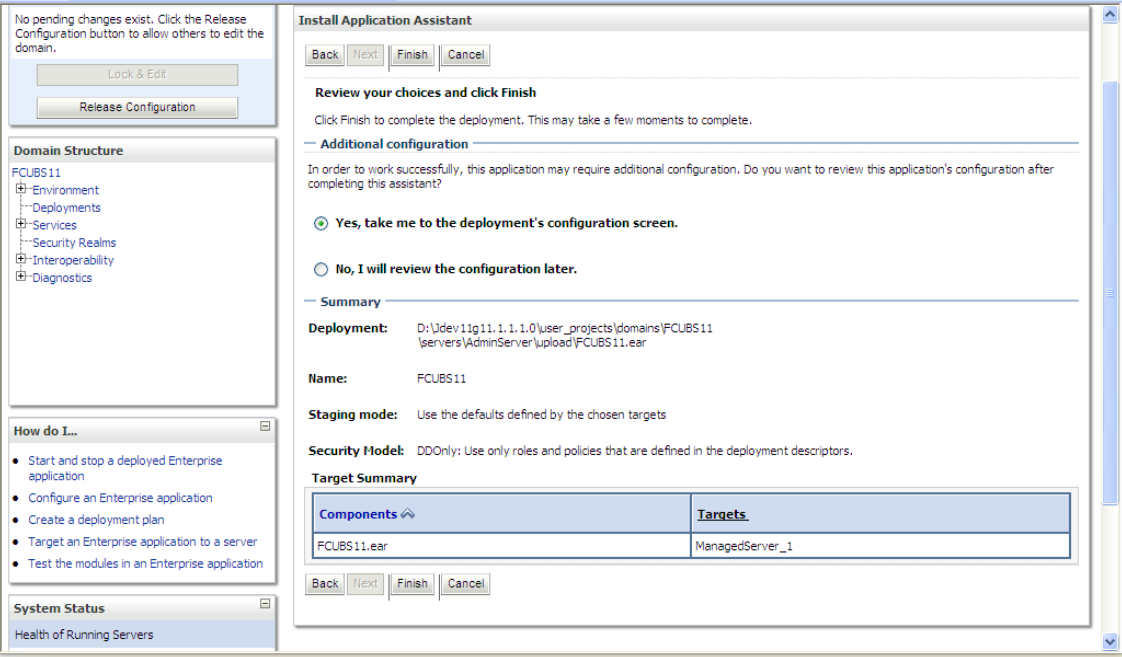Click the Release Configuration button
This screenshot has width=1122, height=657.
tap(136, 107)
